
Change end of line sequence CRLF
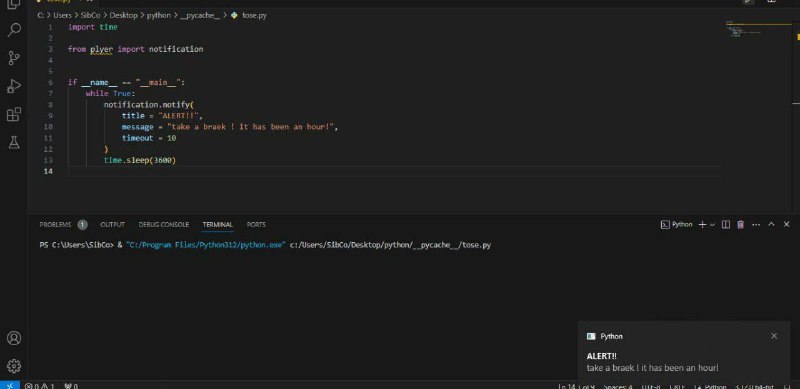(677, 386)
